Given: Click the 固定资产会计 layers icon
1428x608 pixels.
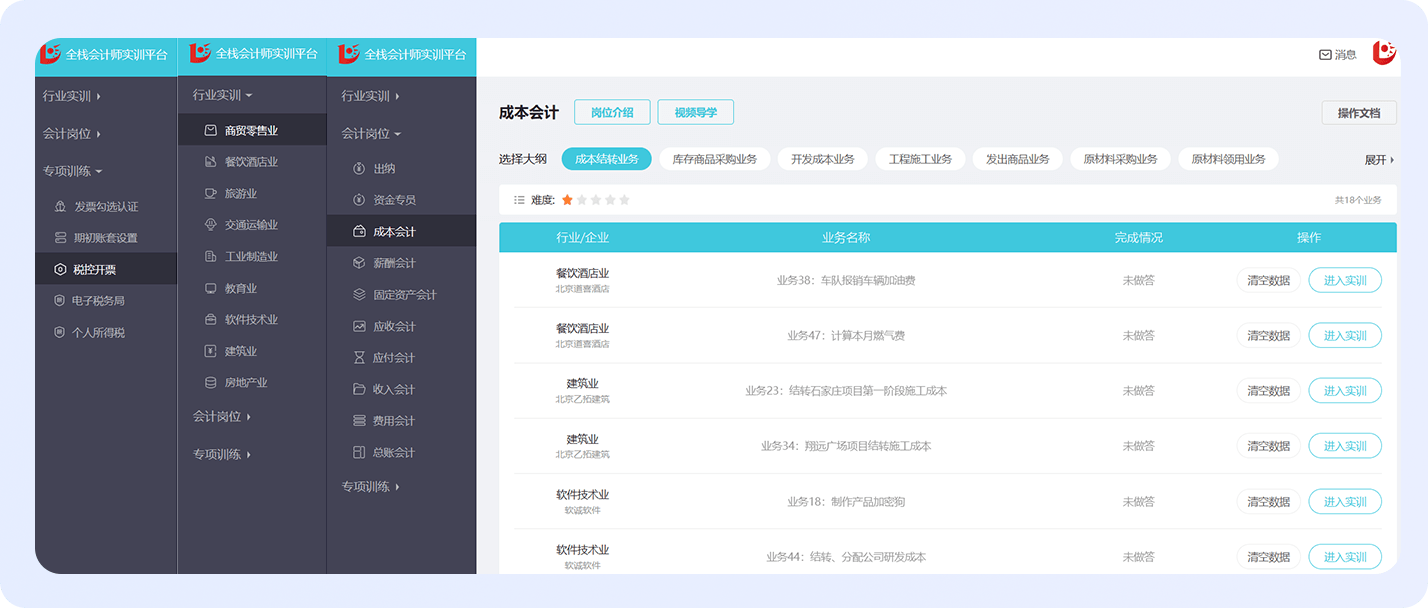Looking at the screenshot, I should [x=359, y=295].
